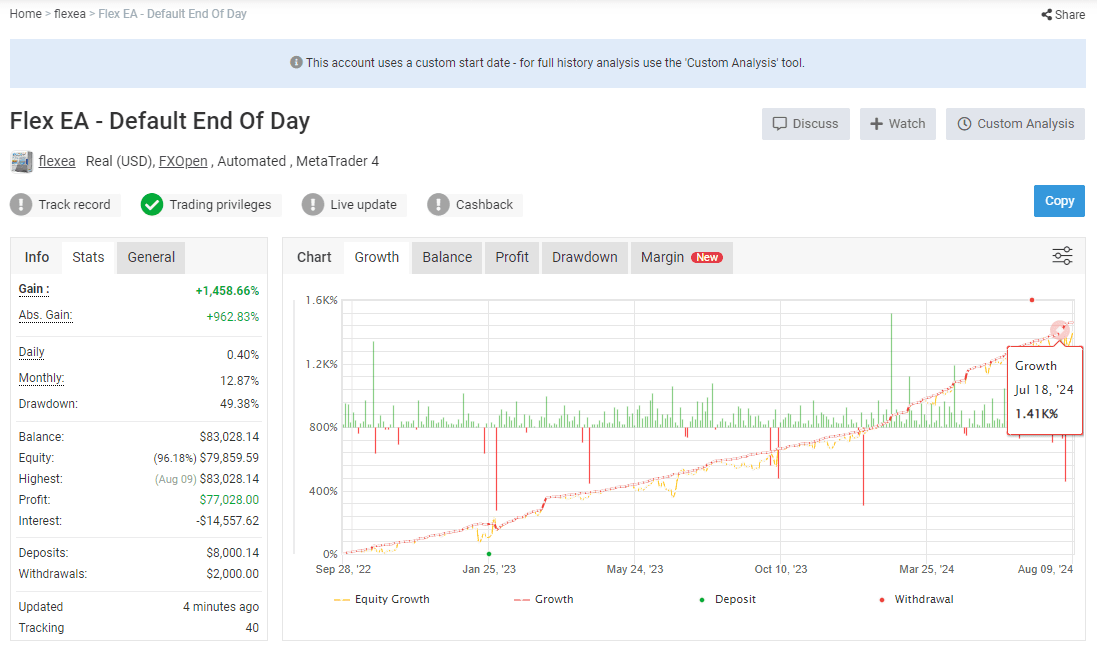The width and height of the screenshot is (1097, 650).
Task: Click the flexea user avatar thumbnail
Action: [21, 161]
